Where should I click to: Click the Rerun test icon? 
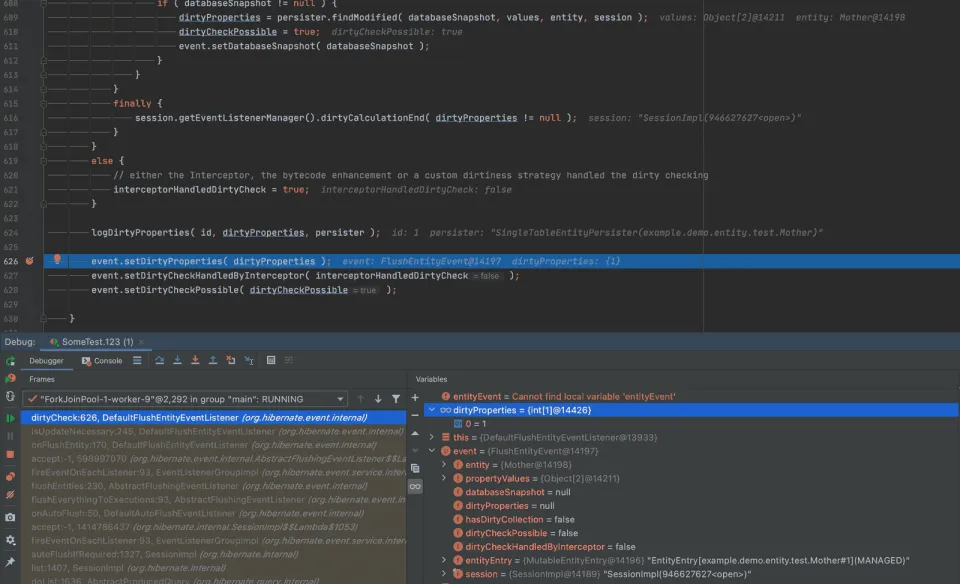point(10,361)
